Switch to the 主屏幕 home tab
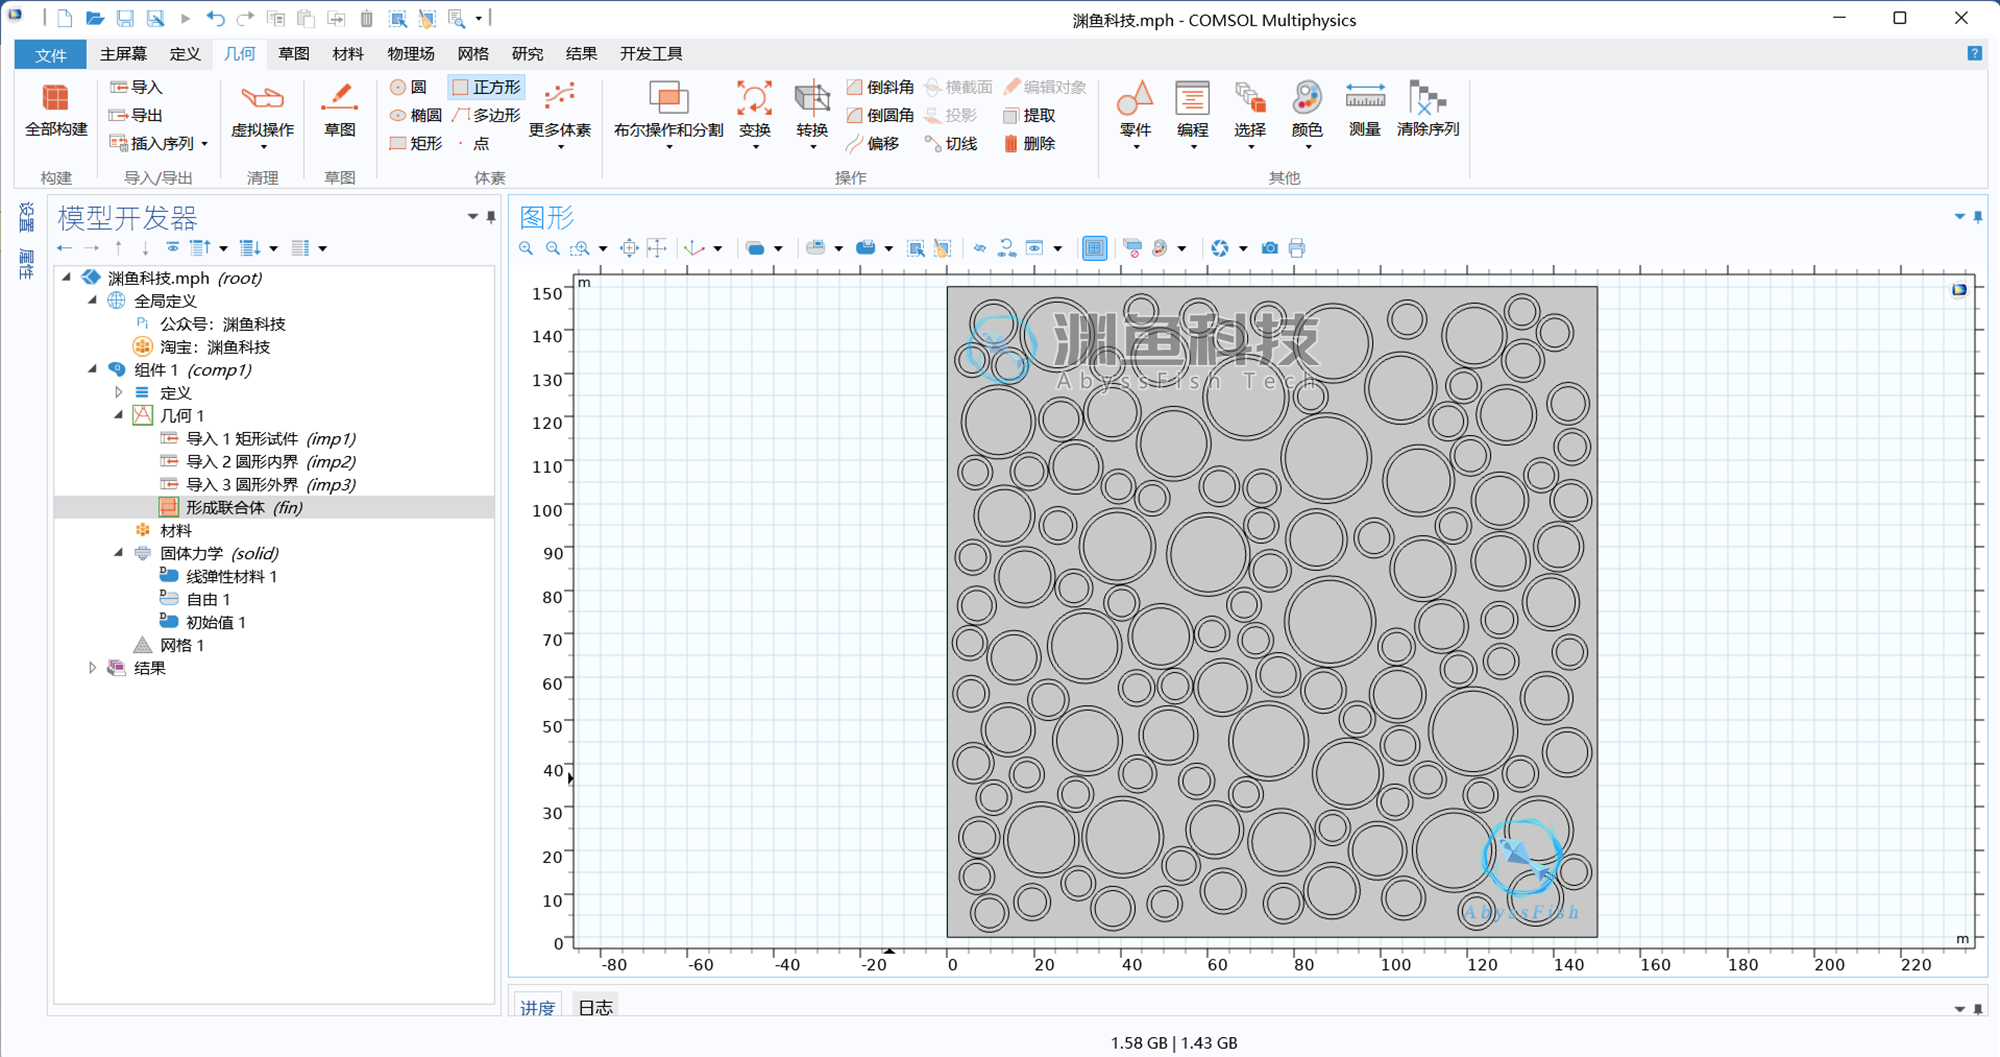 (123, 54)
